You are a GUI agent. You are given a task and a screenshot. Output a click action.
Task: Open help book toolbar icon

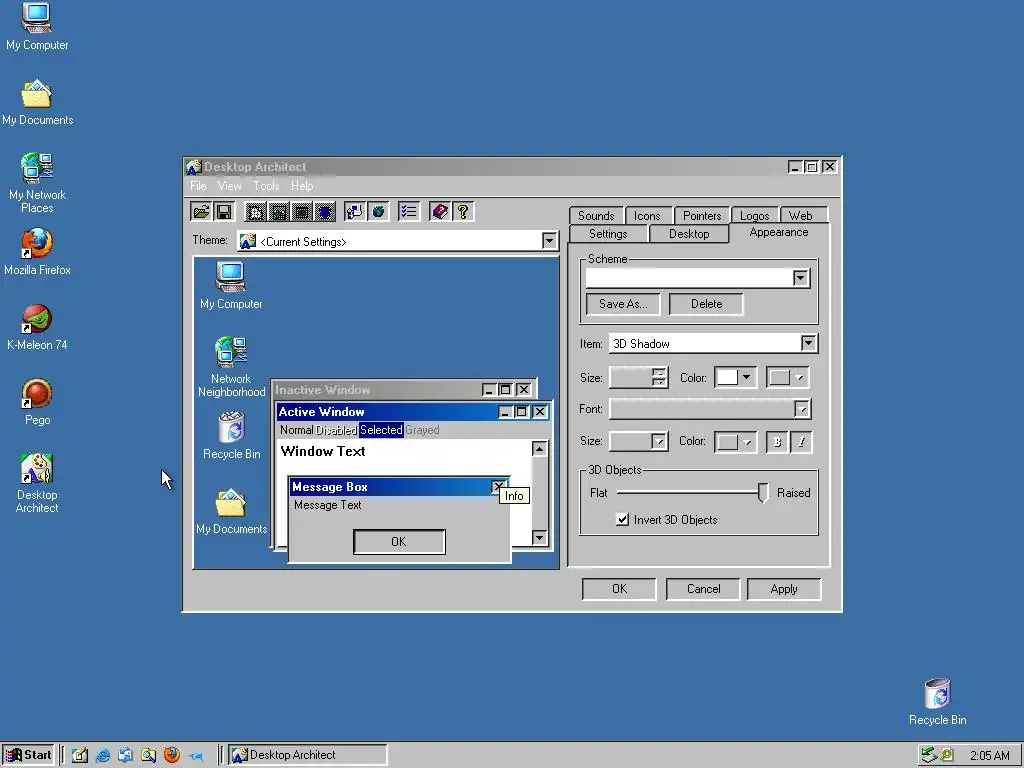click(x=440, y=212)
